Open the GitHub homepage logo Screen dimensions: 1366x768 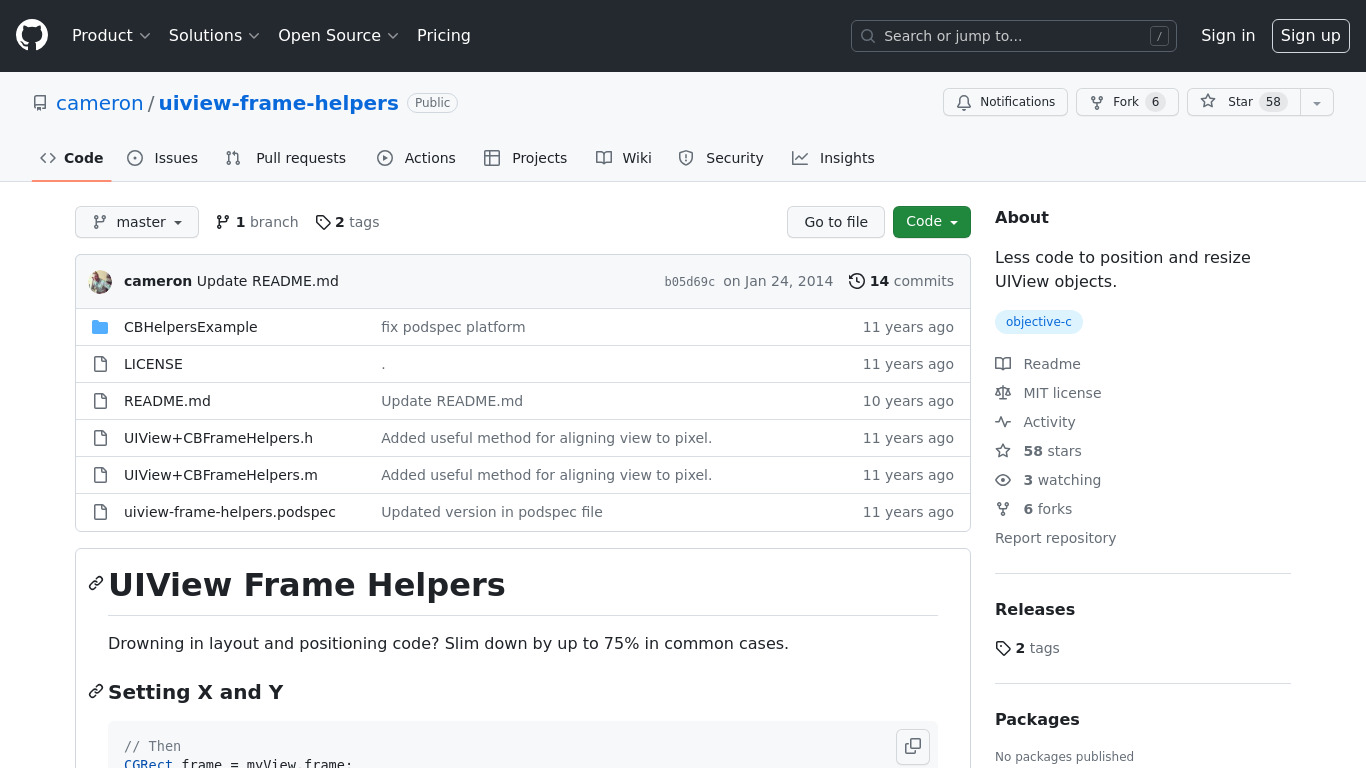click(x=32, y=35)
